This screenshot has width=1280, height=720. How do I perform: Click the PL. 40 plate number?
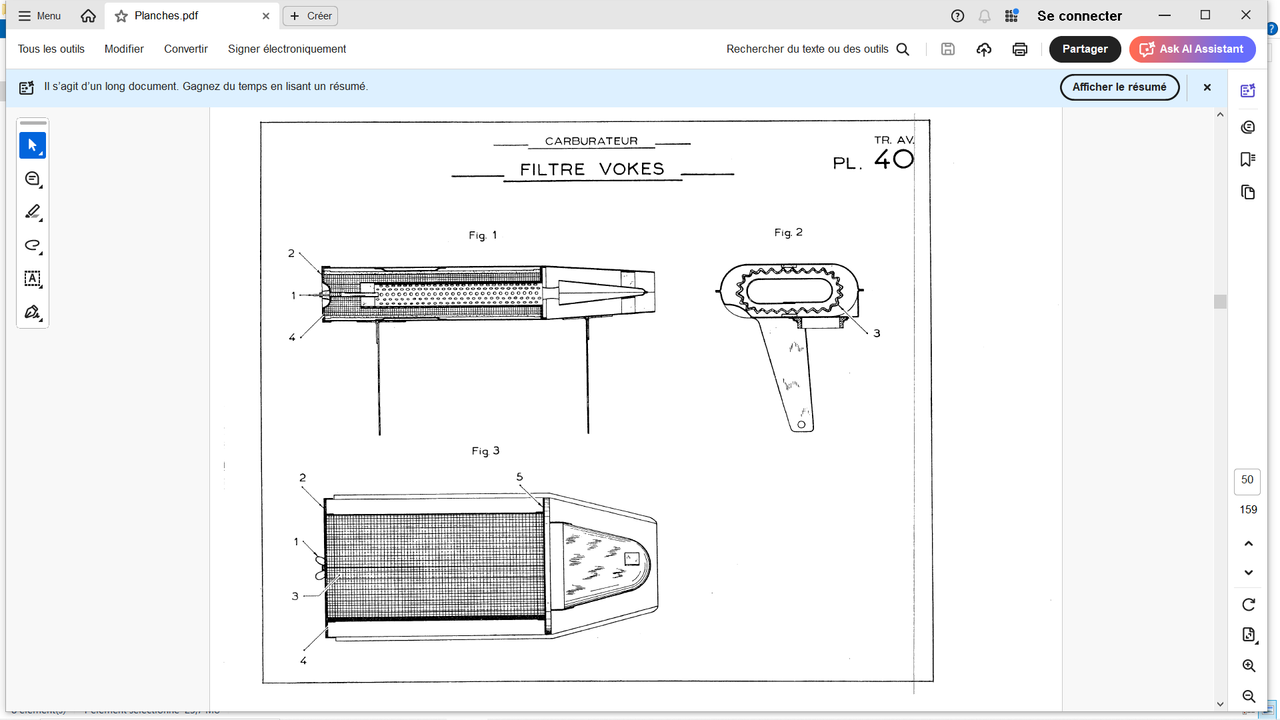tap(873, 161)
